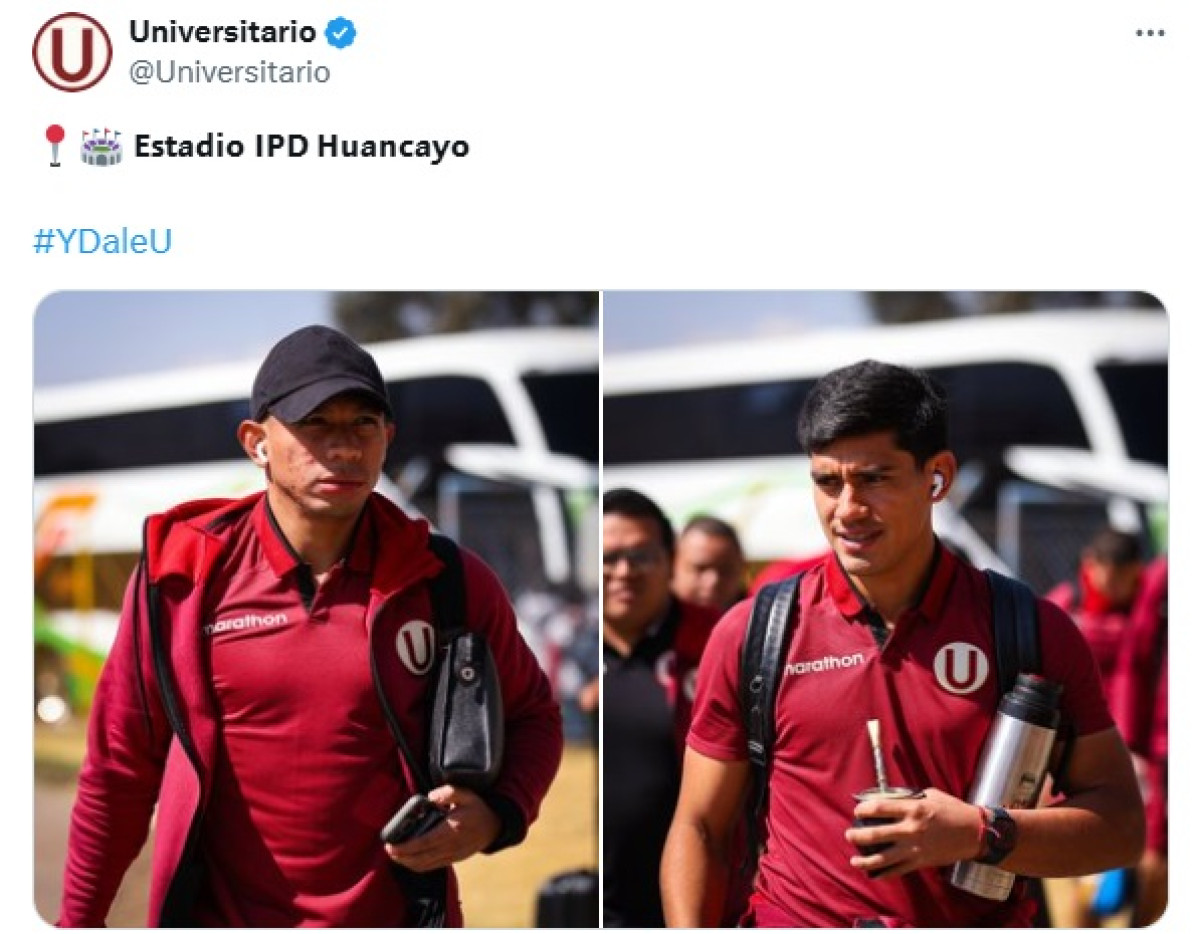
Task: Follow the #YDaleU hashtag
Action: click(103, 241)
